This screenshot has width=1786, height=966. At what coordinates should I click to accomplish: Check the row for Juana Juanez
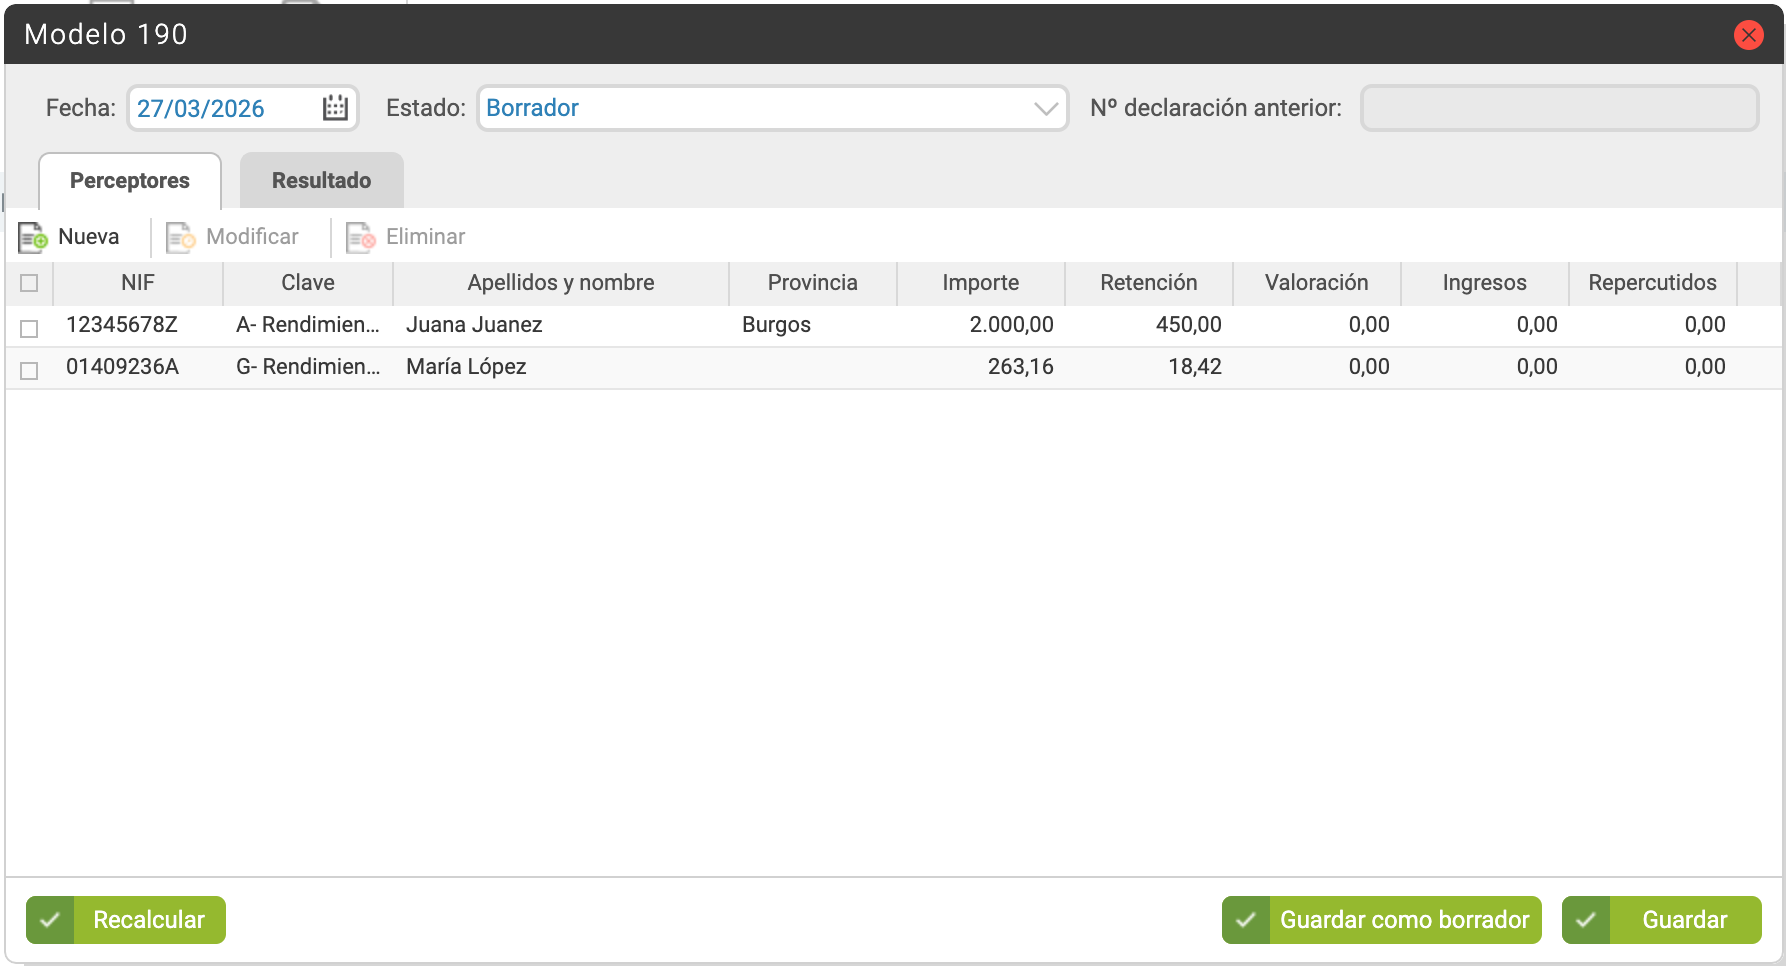(29, 328)
